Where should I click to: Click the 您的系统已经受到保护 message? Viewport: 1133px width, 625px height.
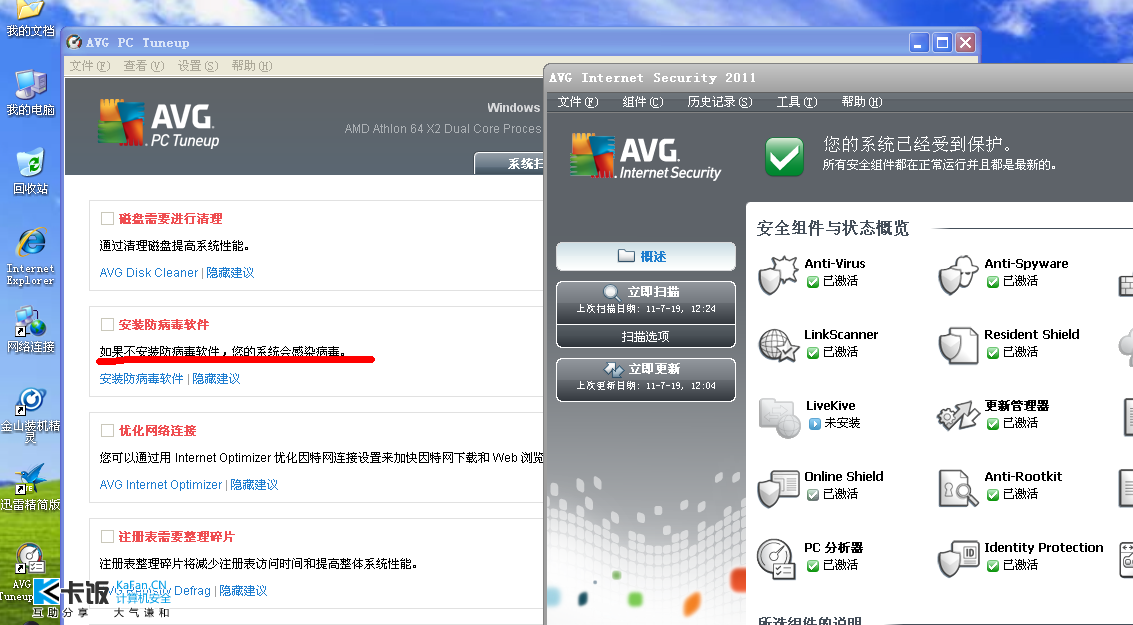click(x=917, y=145)
